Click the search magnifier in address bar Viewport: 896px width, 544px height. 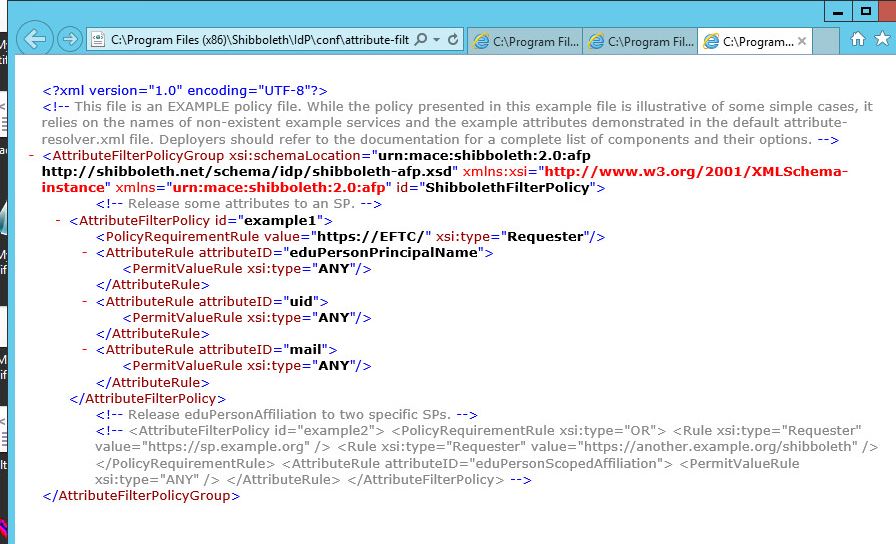tap(421, 39)
